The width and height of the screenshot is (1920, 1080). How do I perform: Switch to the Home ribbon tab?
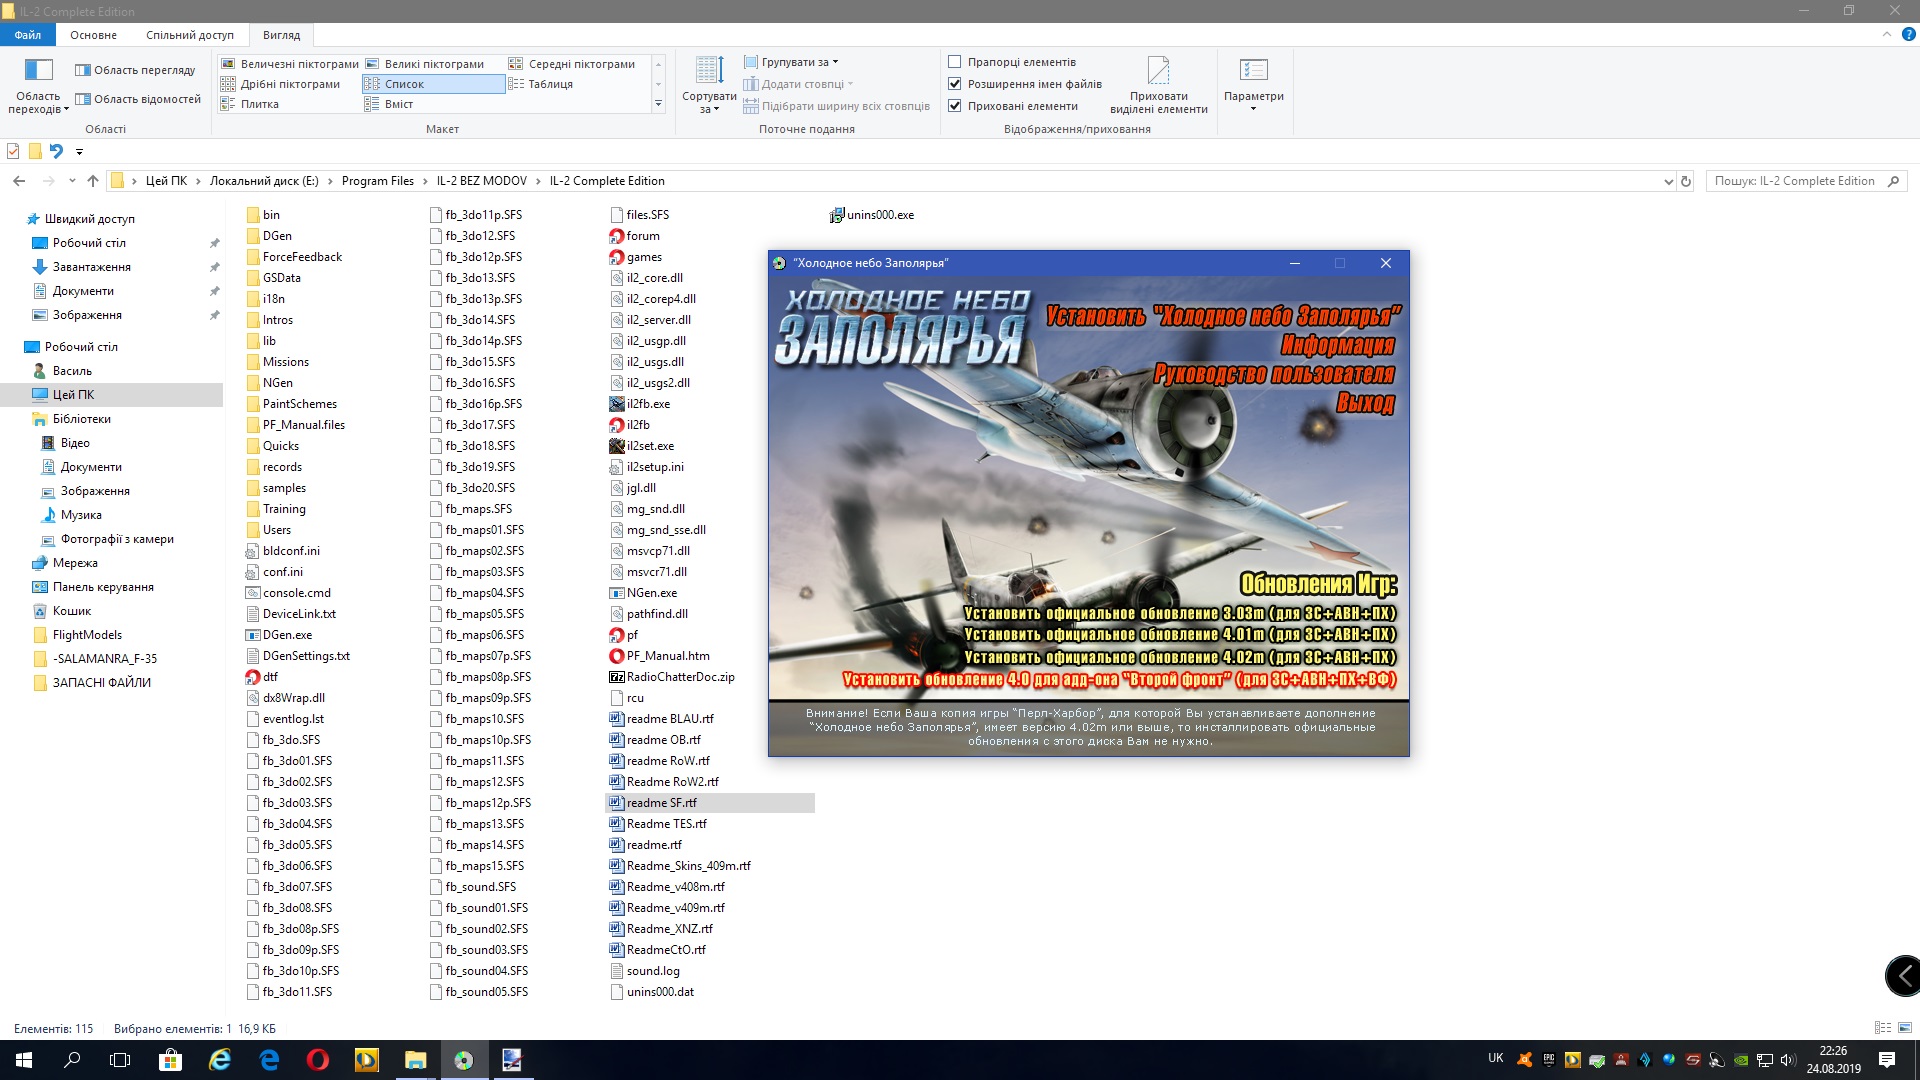93,35
